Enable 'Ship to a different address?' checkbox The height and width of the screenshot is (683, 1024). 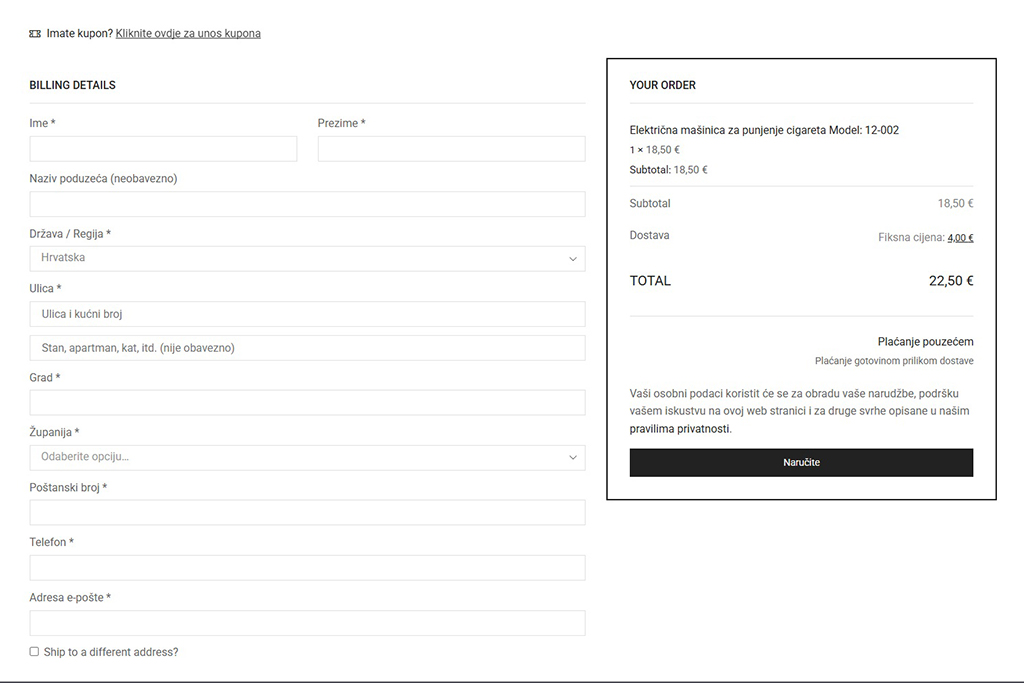(x=34, y=652)
